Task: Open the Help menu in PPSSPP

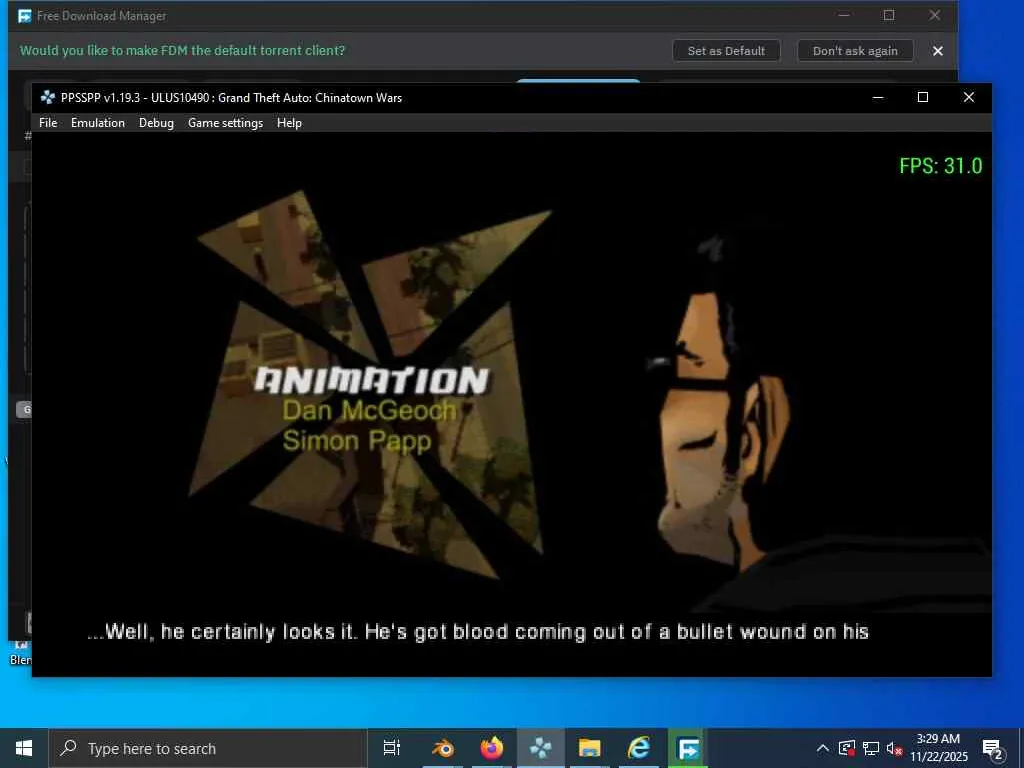Action: tap(289, 123)
